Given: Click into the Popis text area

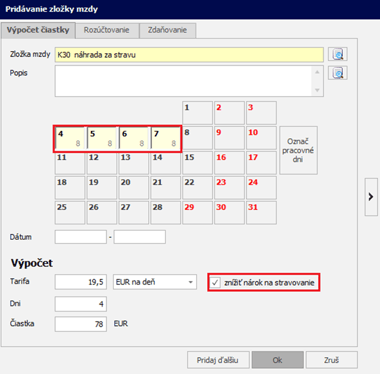Looking at the screenshot, I should pyautogui.click(x=183, y=81).
